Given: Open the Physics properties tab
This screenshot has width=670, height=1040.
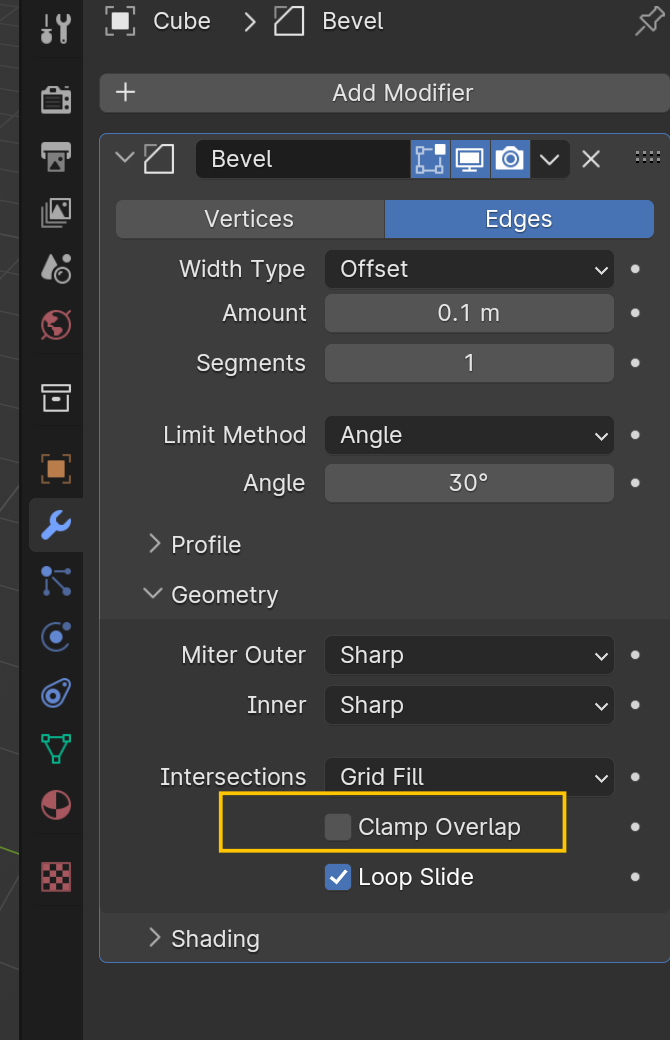Looking at the screenshot, I should pyautogui.click(x=56, y=635).
